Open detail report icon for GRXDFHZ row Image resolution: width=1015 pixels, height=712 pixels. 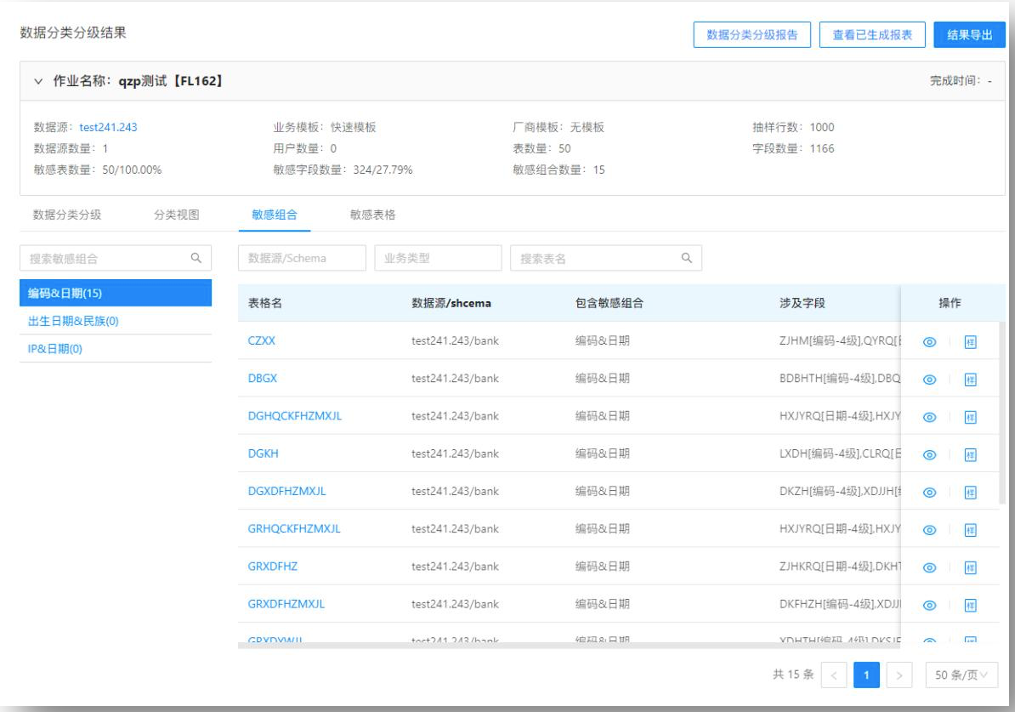(x=970, y=568)
